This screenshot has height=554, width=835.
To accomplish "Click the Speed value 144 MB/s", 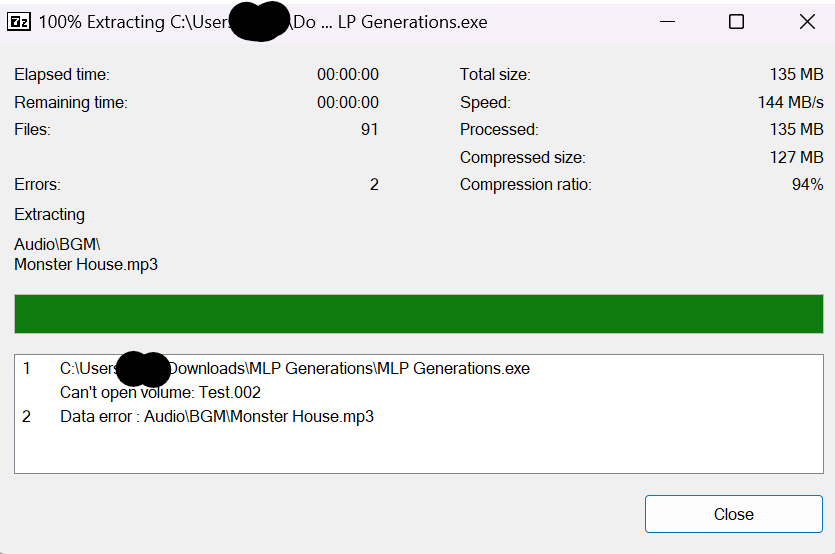I will click(790, 102).
